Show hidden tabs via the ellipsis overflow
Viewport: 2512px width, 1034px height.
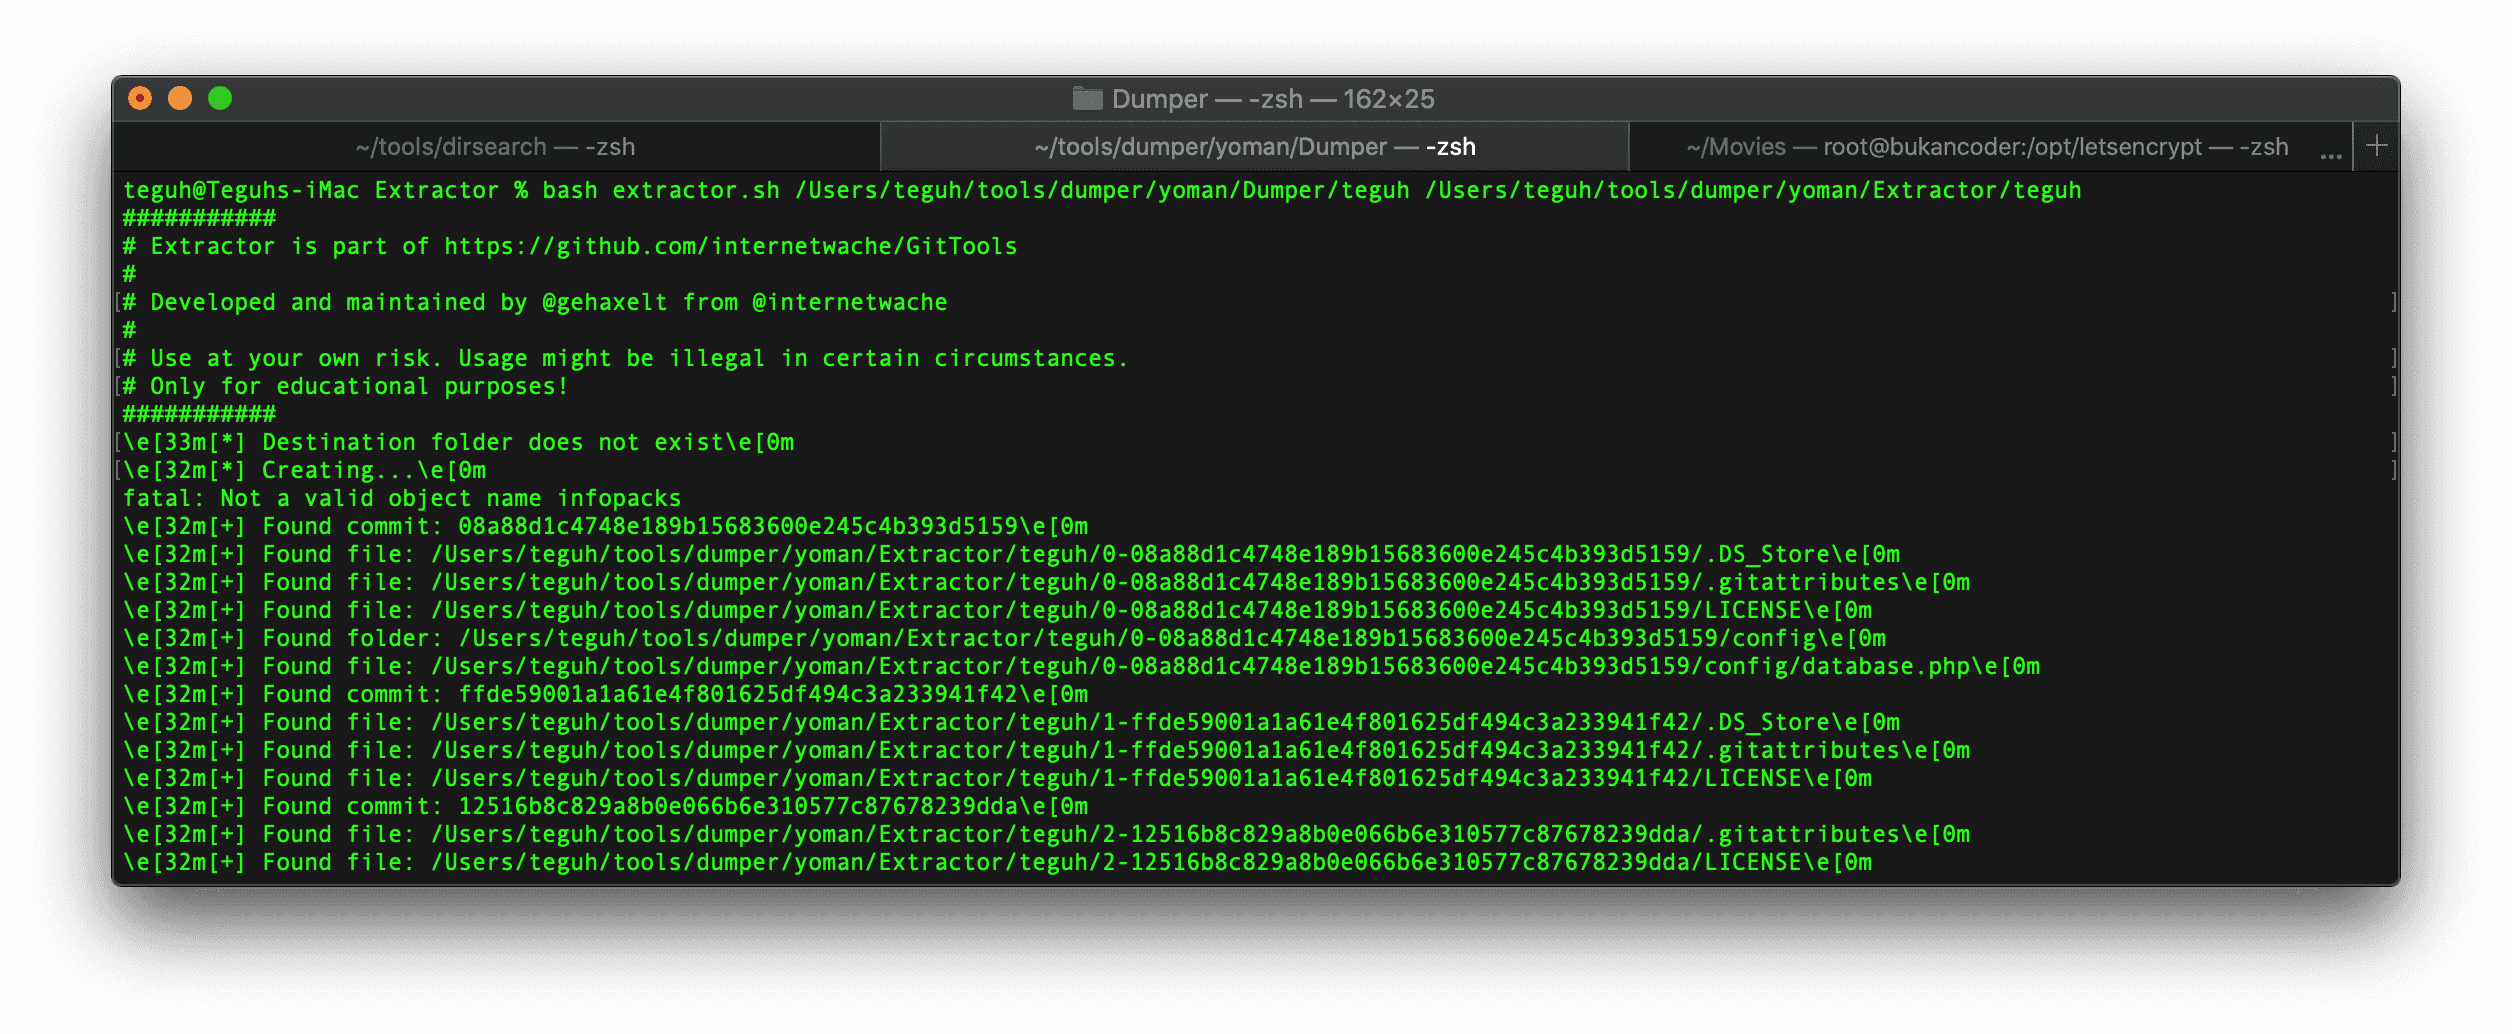point(2331,153)
